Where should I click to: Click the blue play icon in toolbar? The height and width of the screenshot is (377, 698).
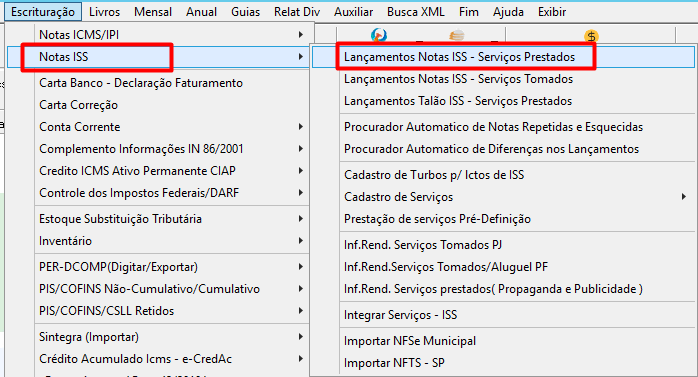tap(379, 35)
